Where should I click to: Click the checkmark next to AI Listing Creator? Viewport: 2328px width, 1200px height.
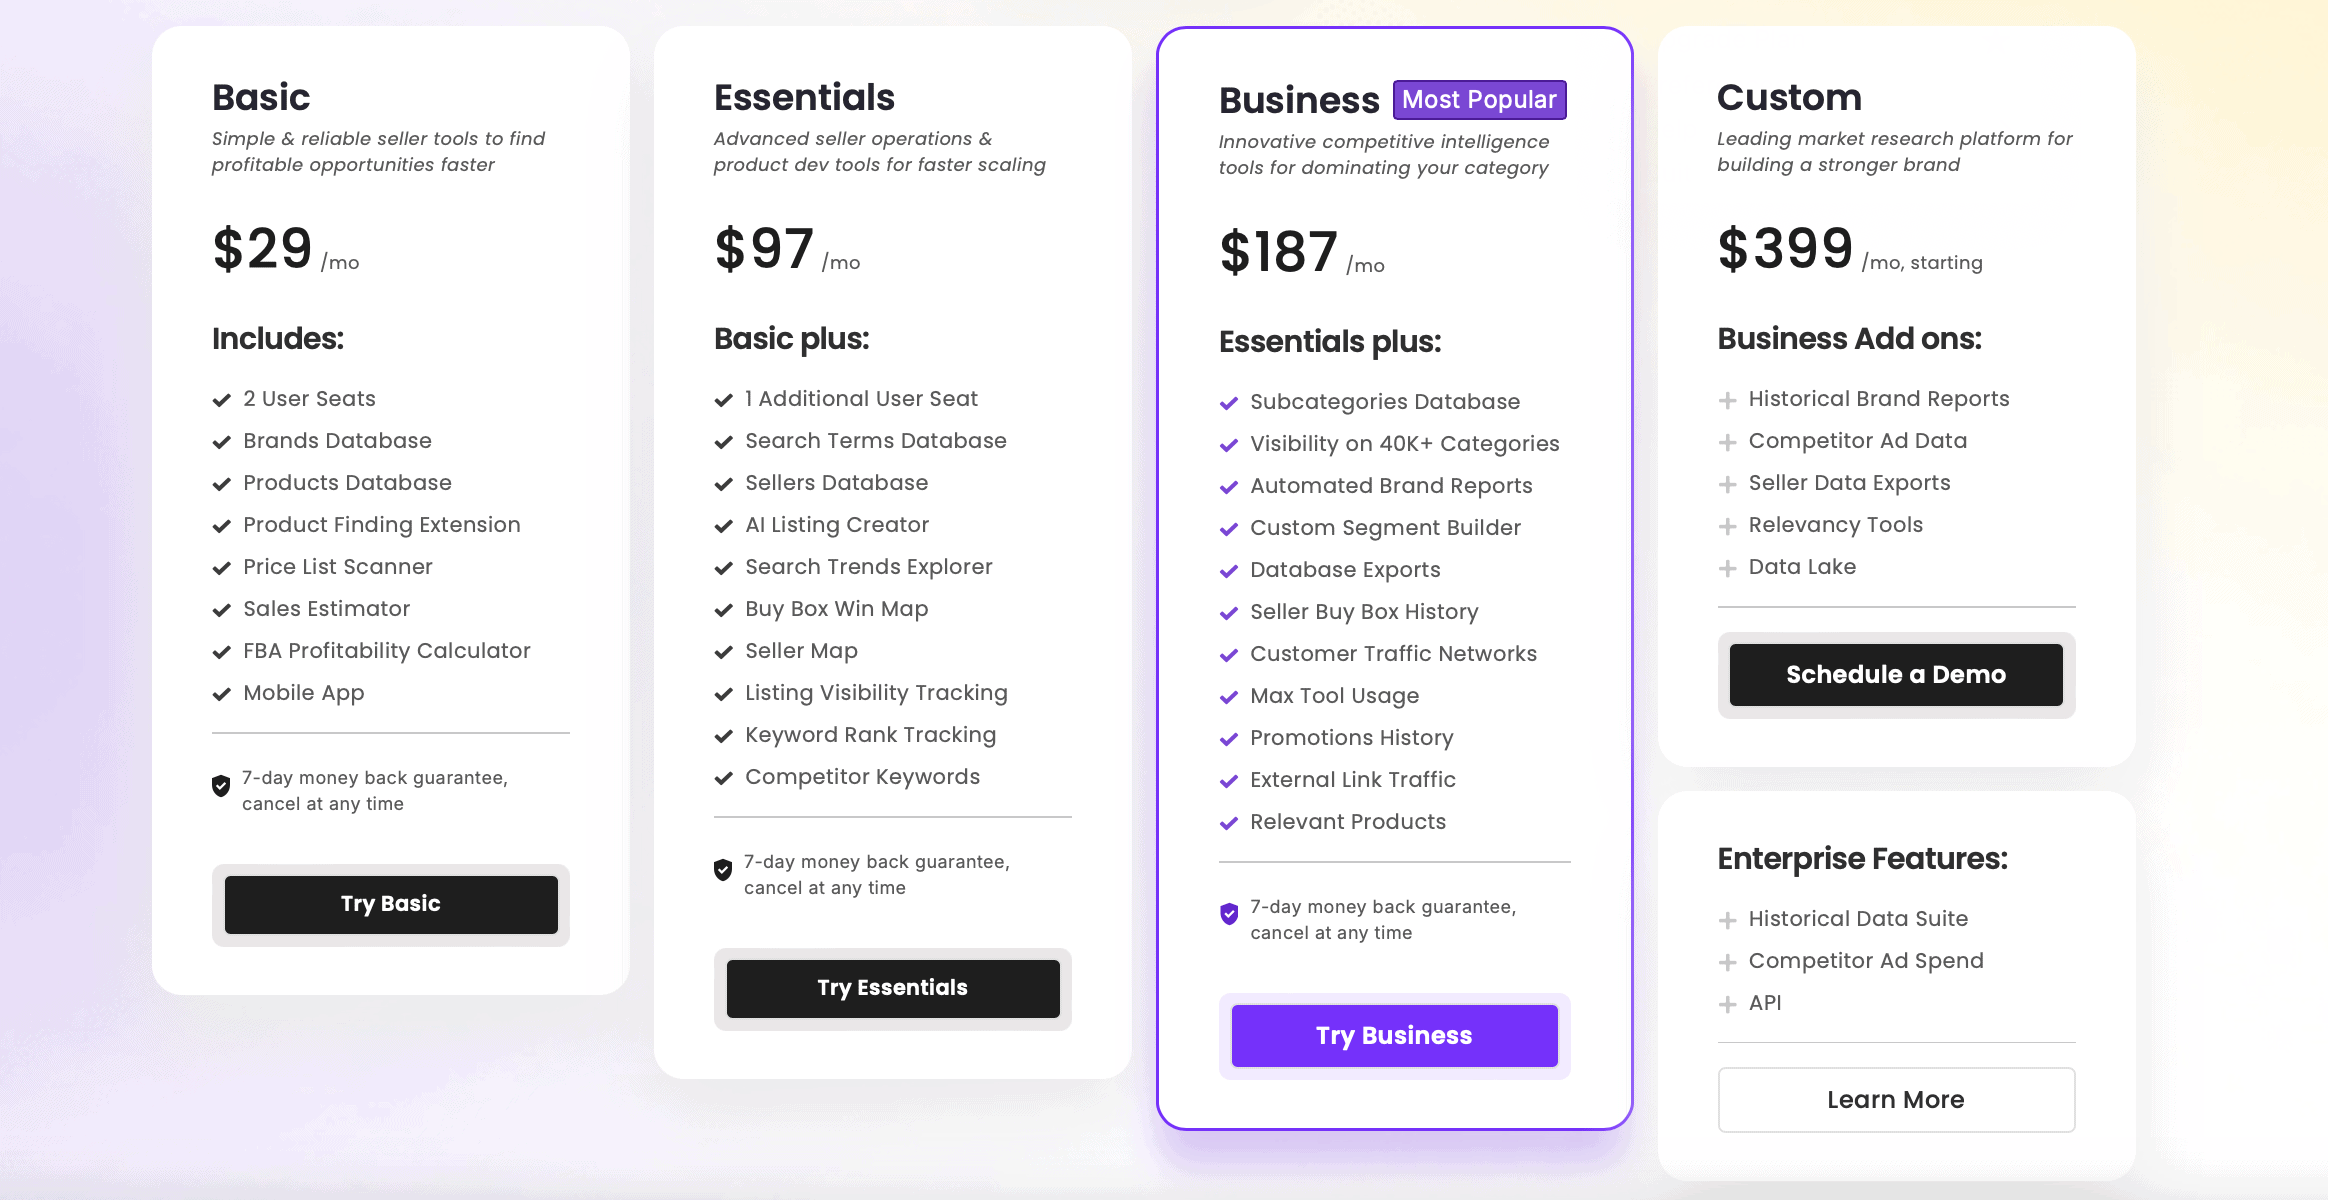point(724,526)
